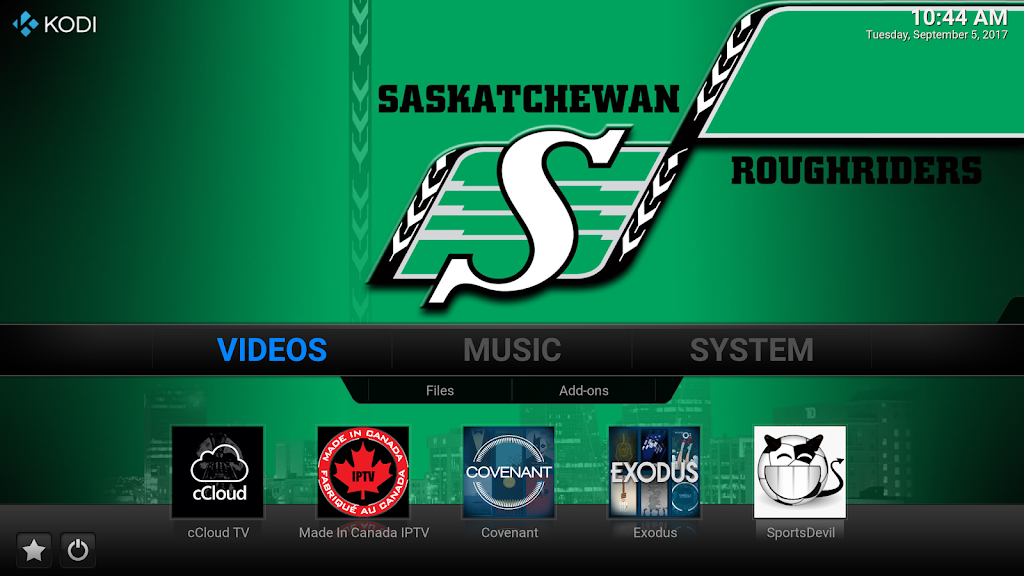Open Favourites star button
This screenshot has height=576, width=1024.
pyautogui.click(x=34, y=551)
